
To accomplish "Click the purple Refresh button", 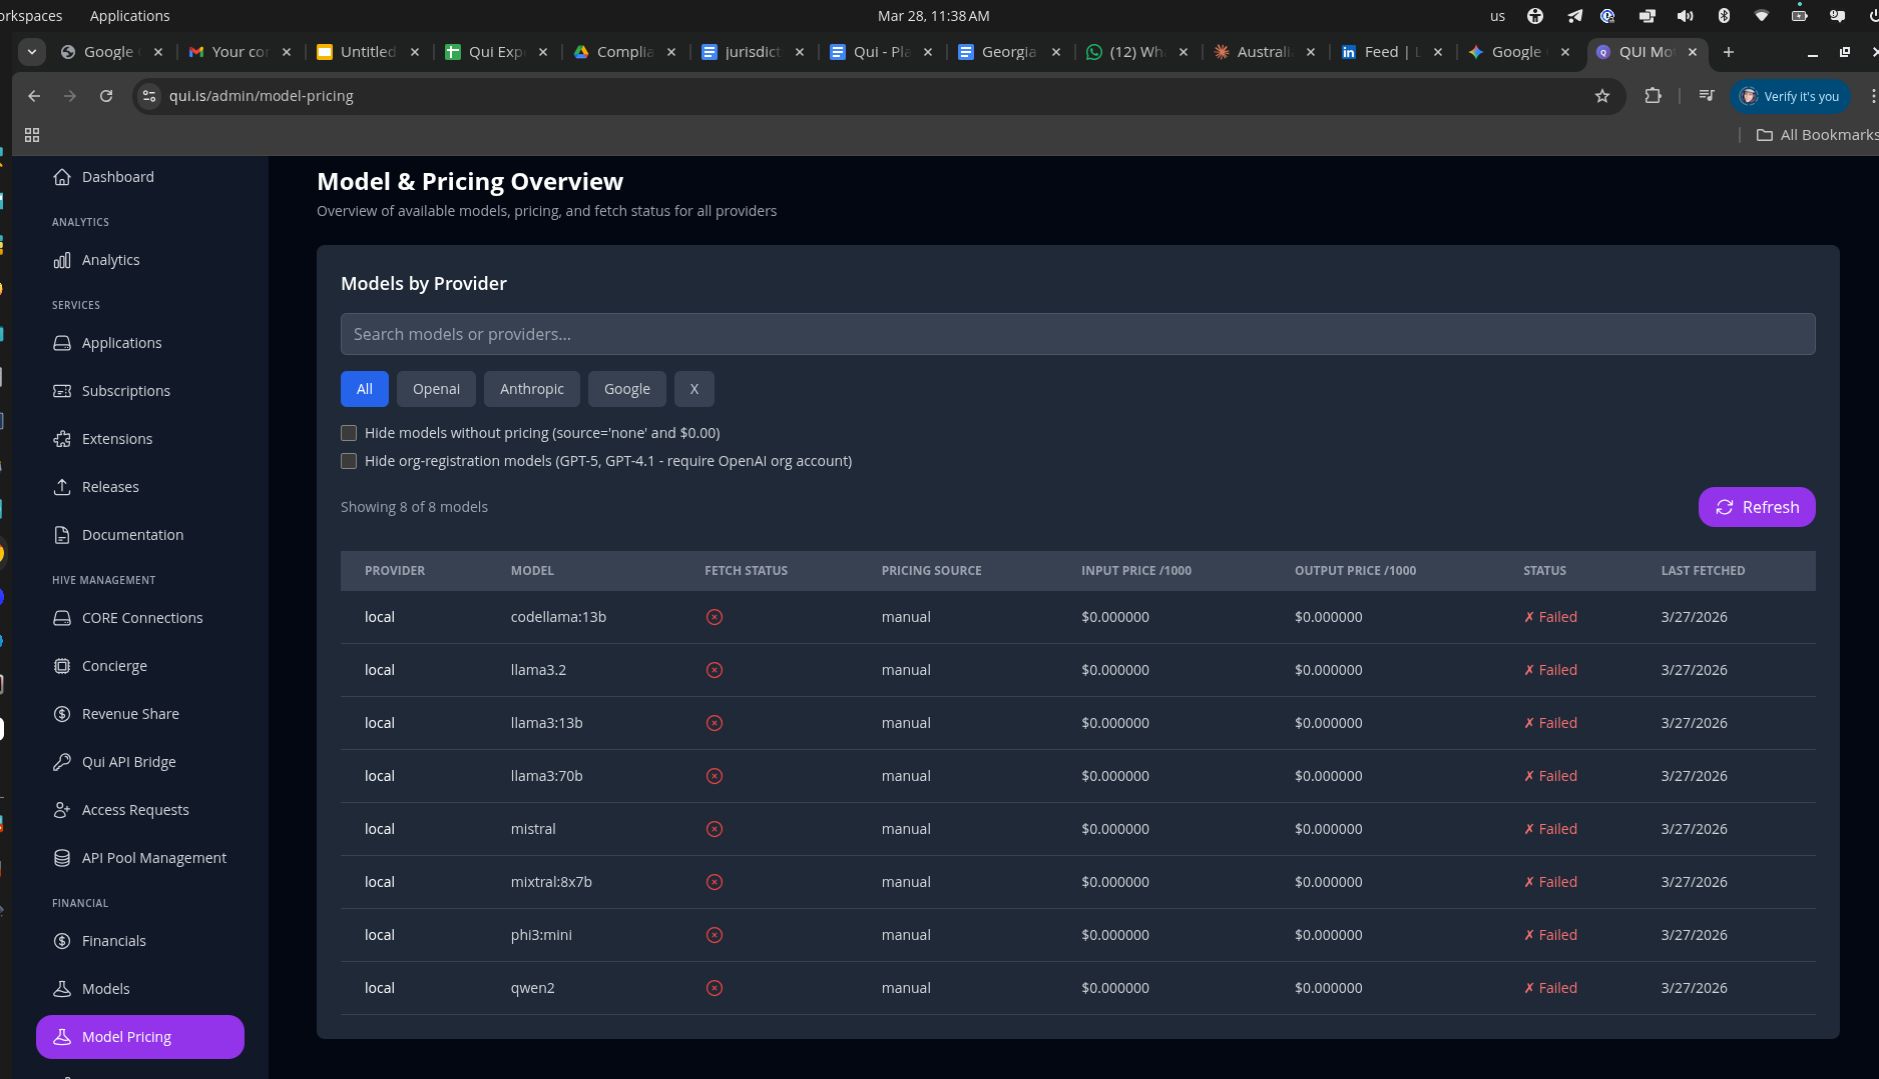I will (x=1756, y=507).
